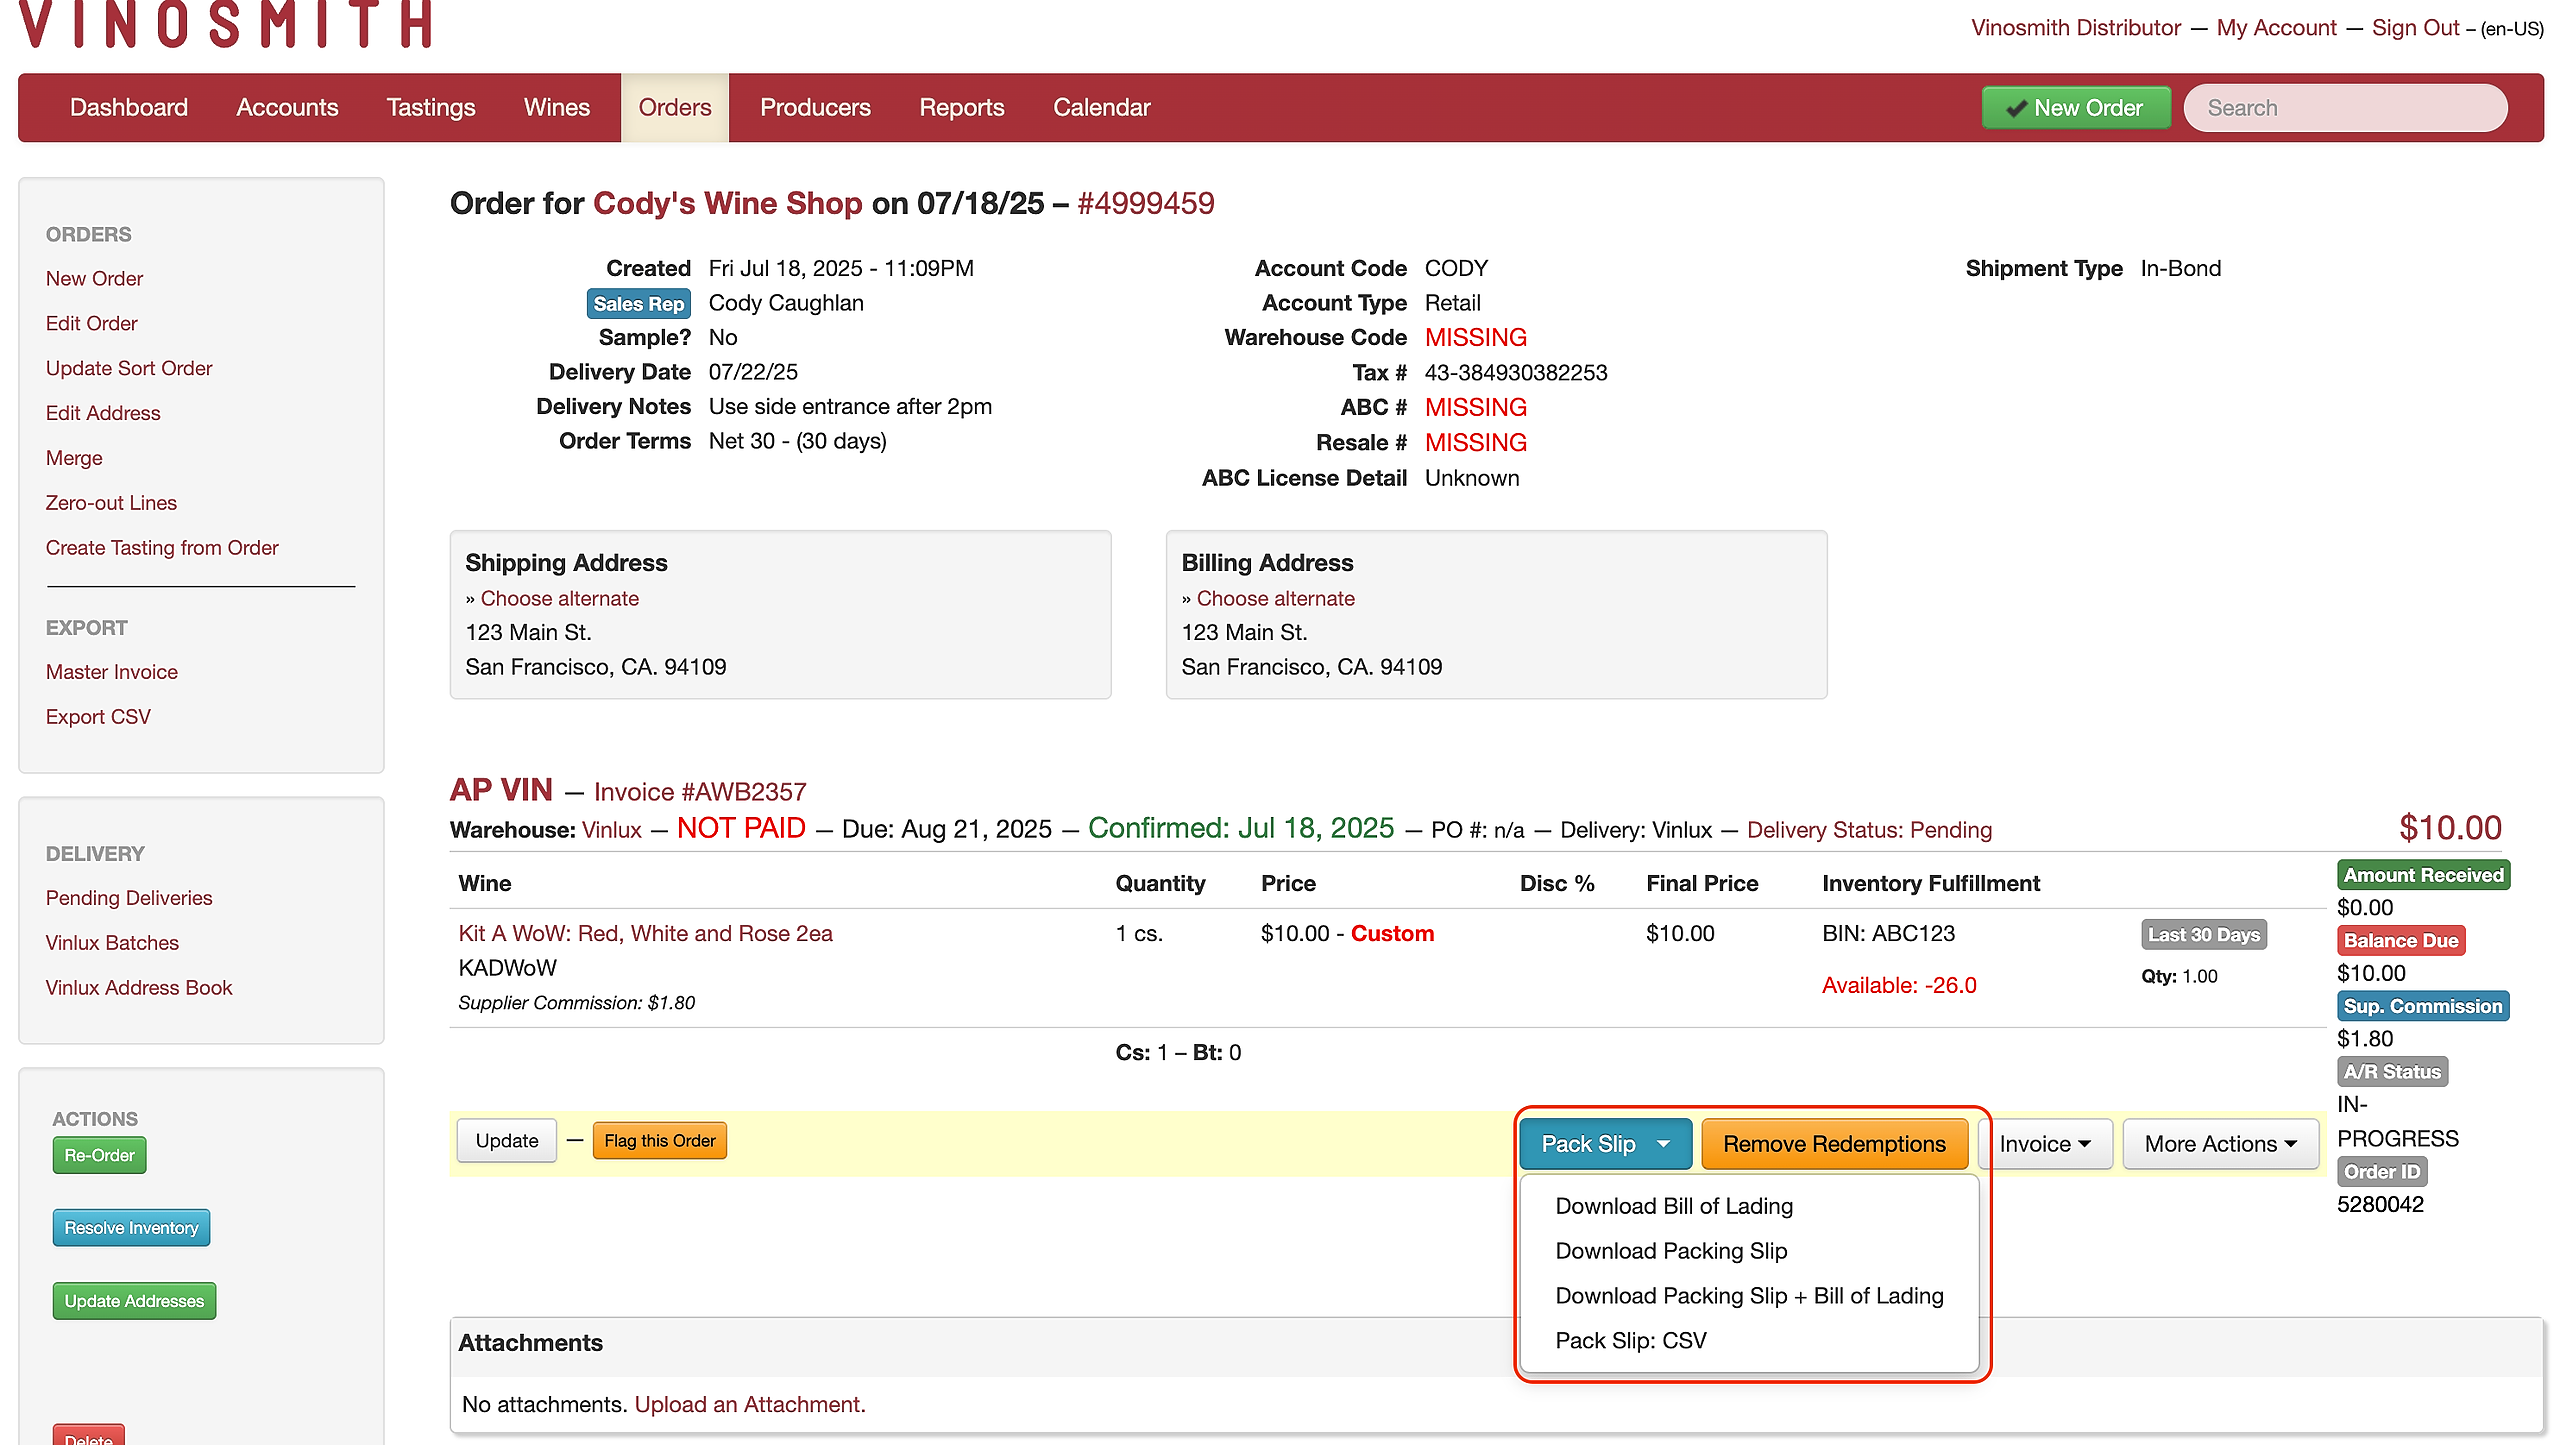Click Edit Address sidebar link

coord(103,413)
